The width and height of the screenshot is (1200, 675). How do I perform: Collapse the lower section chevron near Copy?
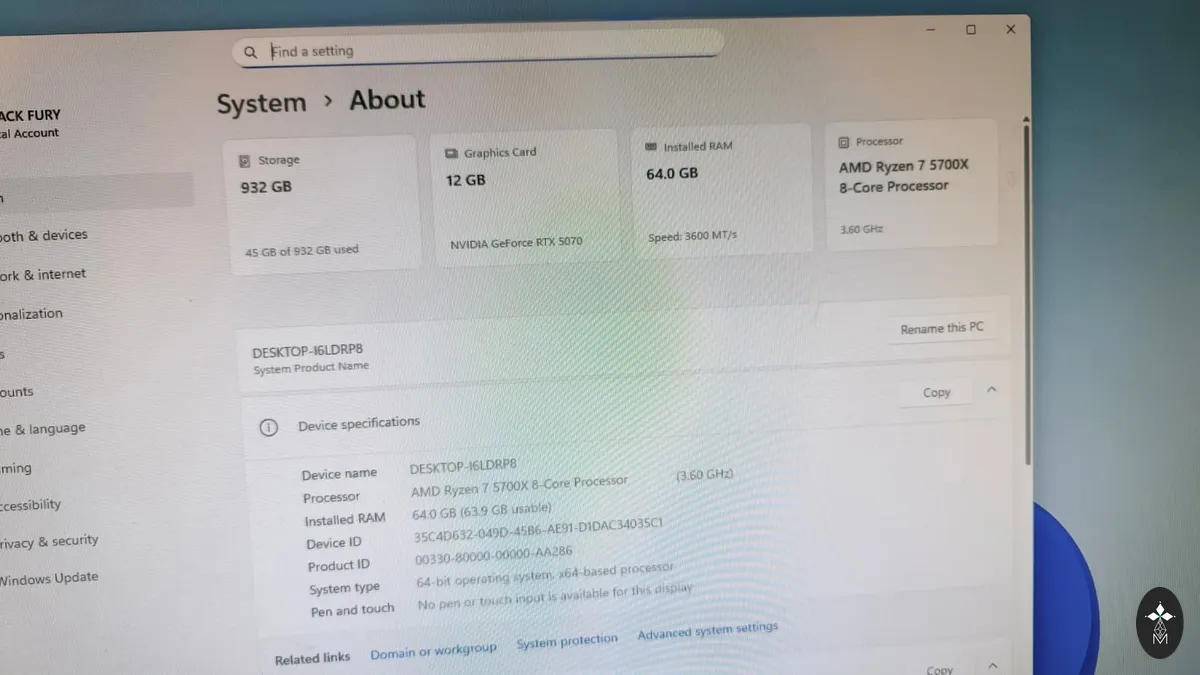tap(992, 665)
